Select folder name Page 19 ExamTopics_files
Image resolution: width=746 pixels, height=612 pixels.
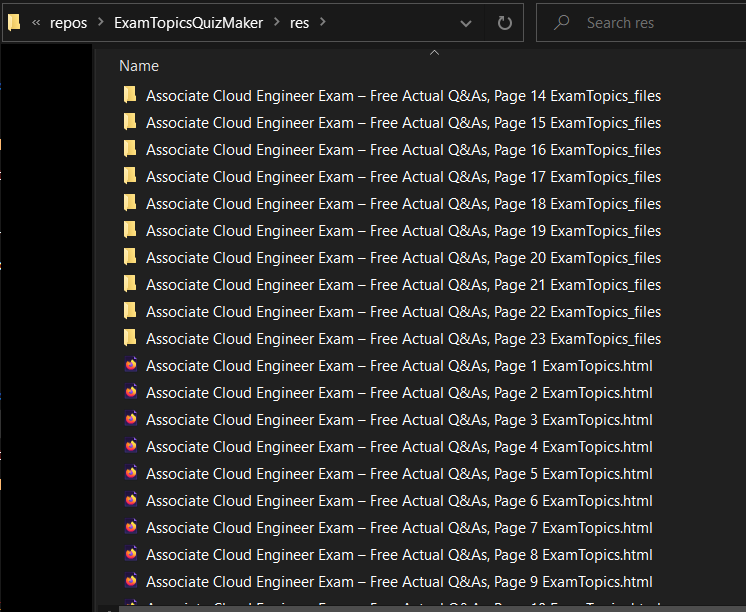403,231
